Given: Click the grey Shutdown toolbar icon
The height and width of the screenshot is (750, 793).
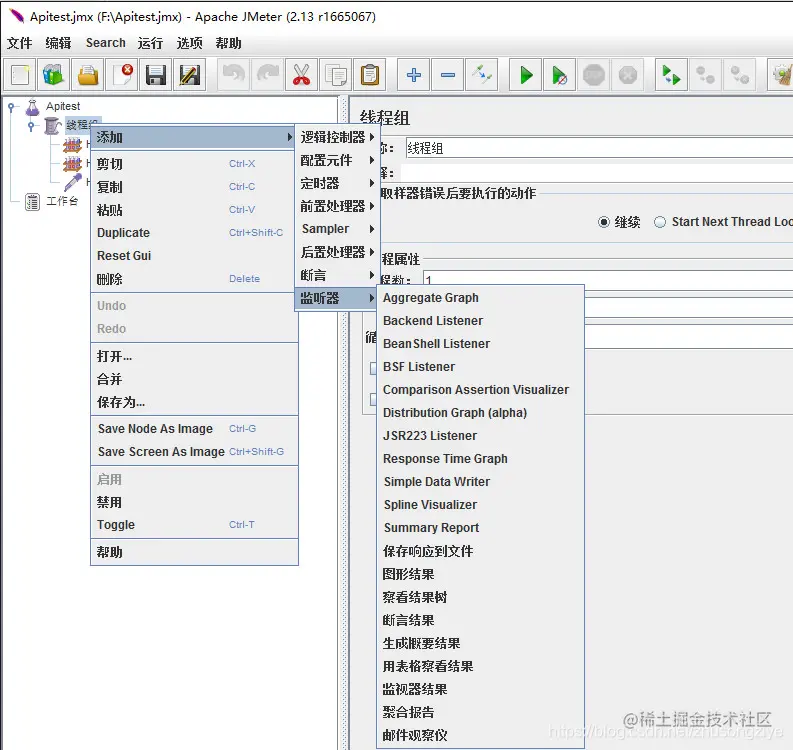Looking at the screenshot, I should tap(628, 75).
